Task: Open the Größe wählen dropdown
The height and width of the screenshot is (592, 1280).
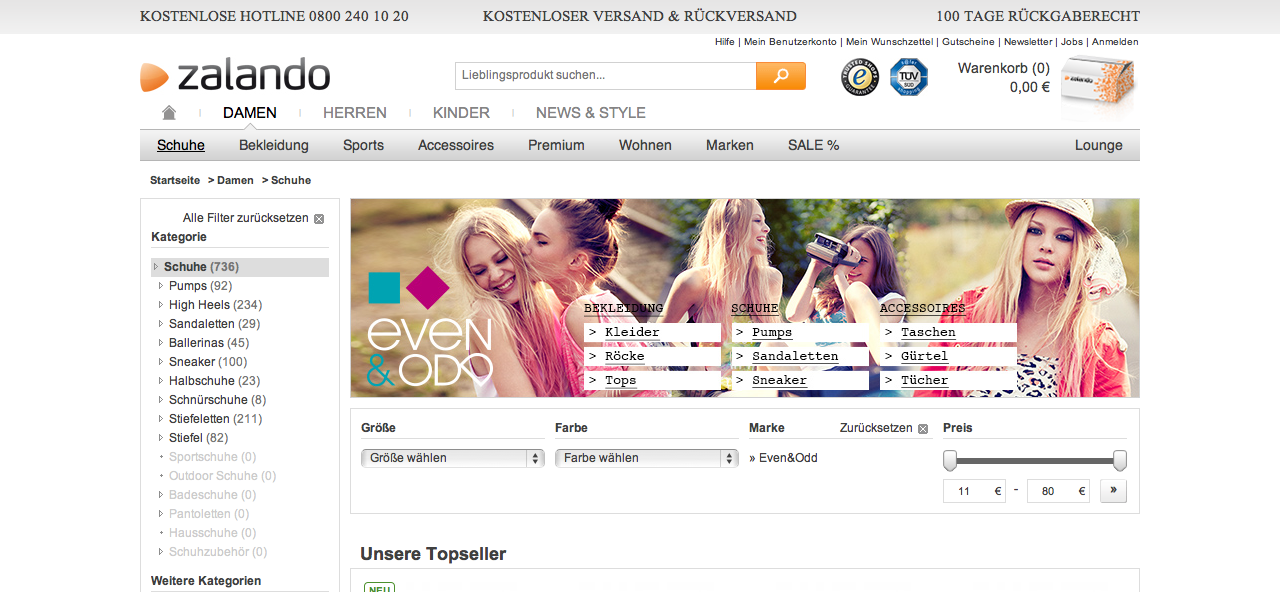Action: pos(451,458)
